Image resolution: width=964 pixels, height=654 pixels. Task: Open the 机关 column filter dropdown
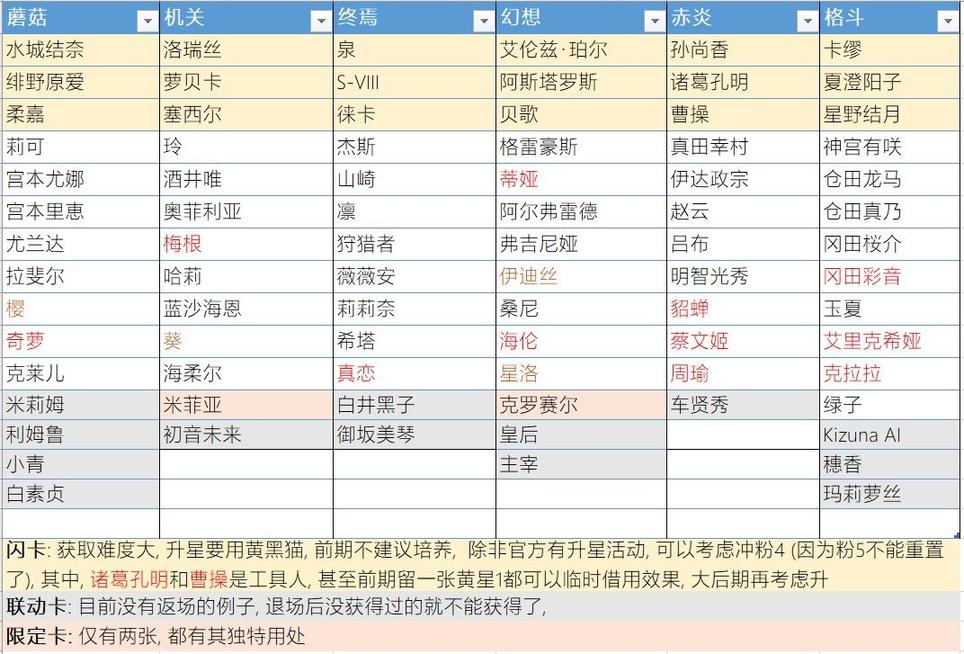tap(321, 22)
